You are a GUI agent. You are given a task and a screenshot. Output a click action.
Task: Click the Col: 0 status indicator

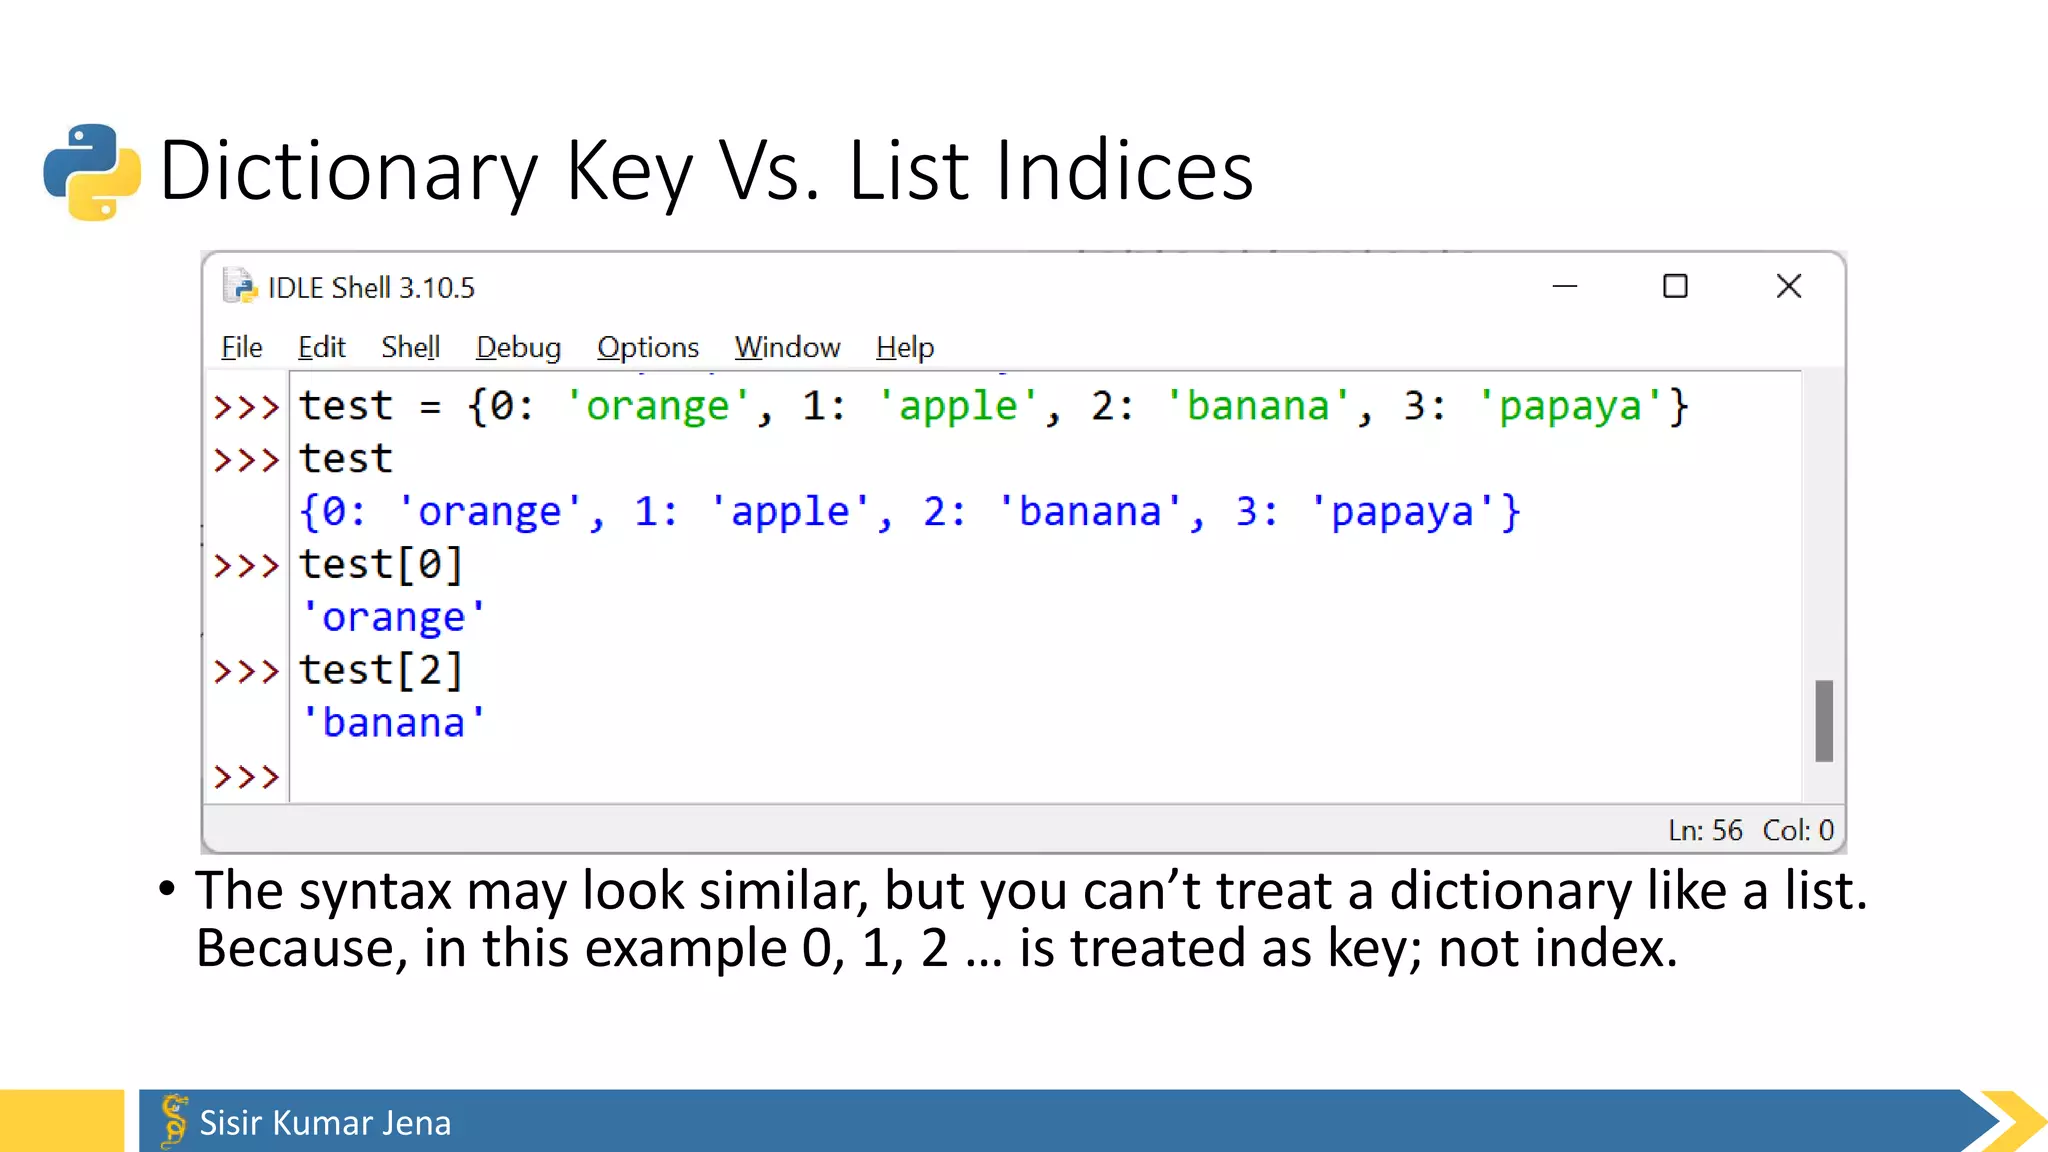click(1798, 830)
